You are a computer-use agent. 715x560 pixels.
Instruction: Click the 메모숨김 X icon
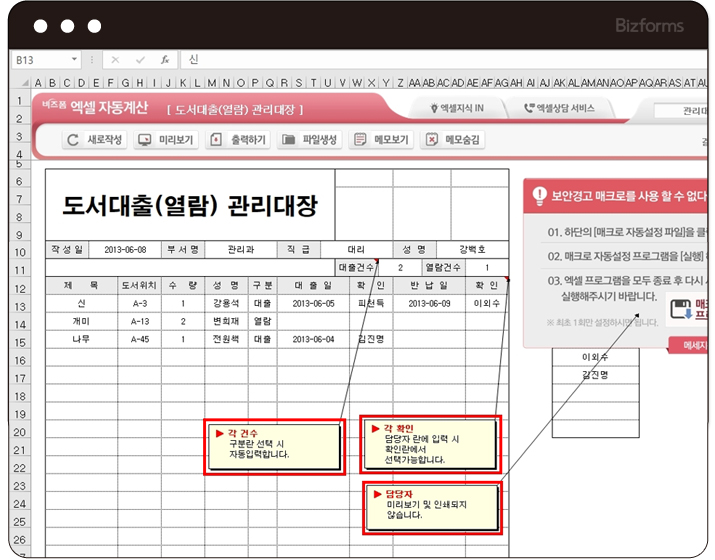432,141
